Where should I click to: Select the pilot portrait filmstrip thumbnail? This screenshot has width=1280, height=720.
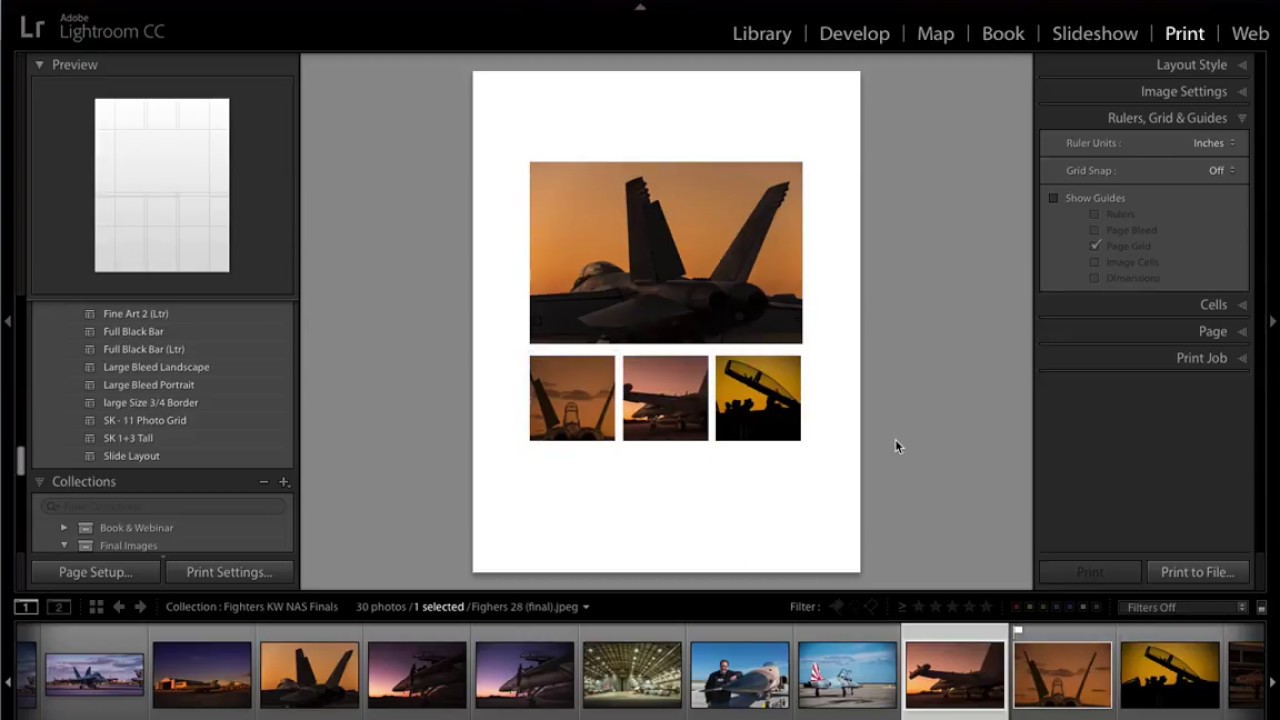739,675
